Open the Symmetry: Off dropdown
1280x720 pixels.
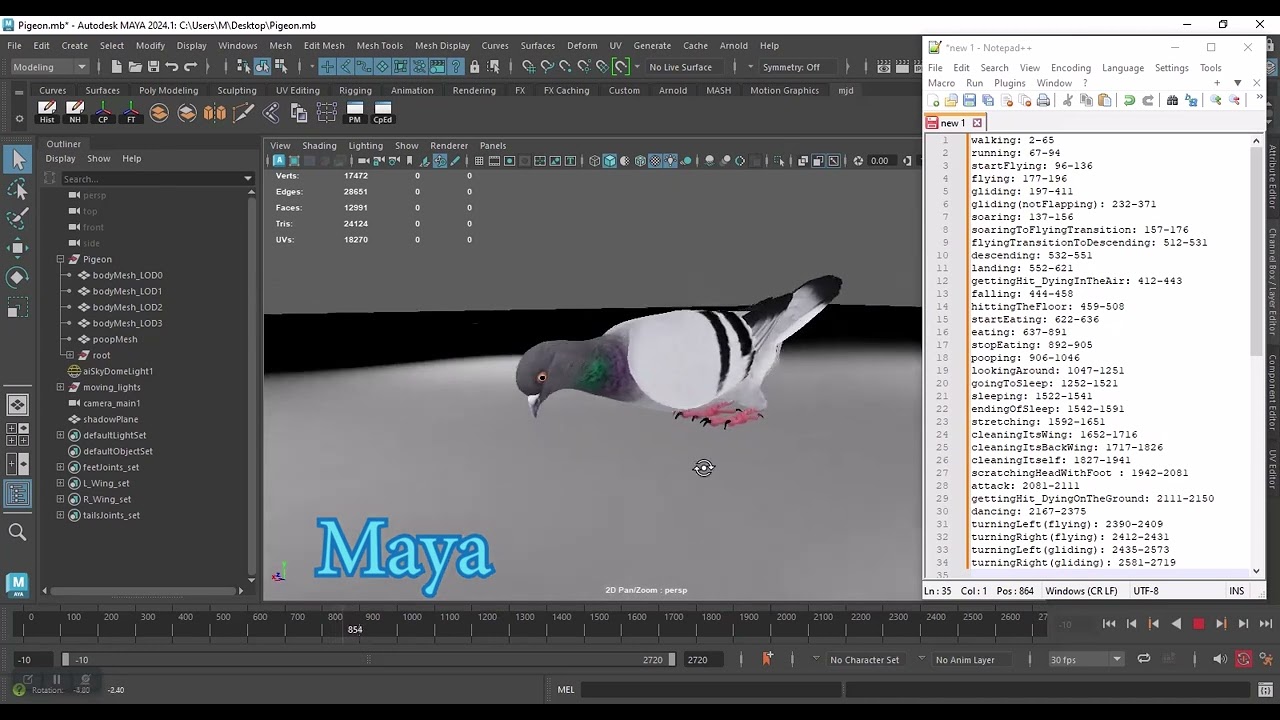(797, 67)
